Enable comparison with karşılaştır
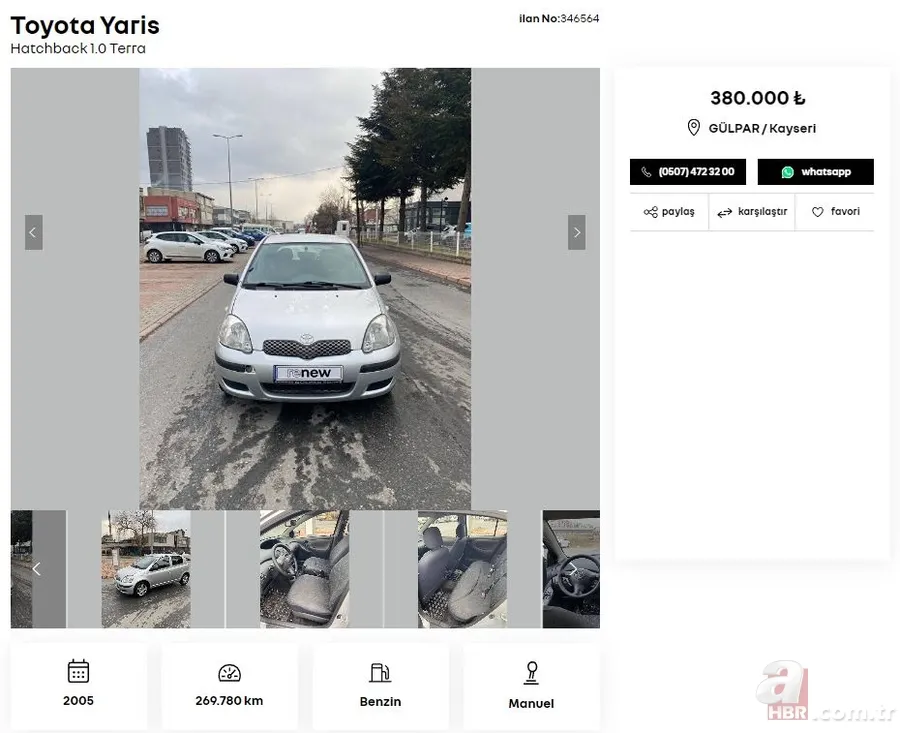Screen dimensions: 900x733 coord(752,211)
